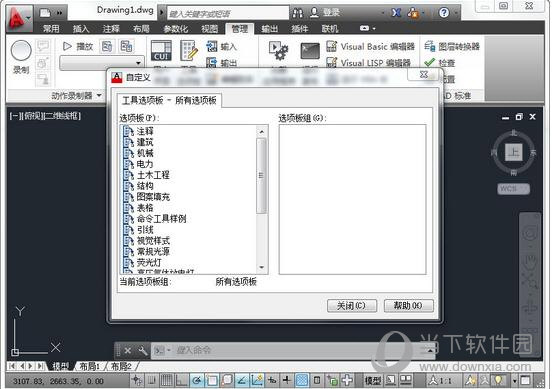Viewport: 552px width, 389px height.
Task: Open the Visual Basic 编辑器
Action: coord(370,46)
